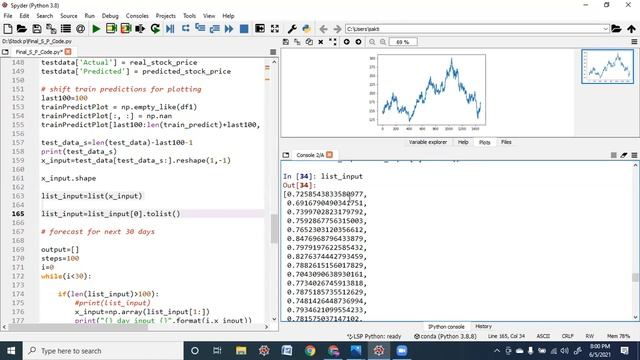Image resolution: width=640 pixels, height=360 pixels.
Task: Save the current file
Action: click(x=37, y=29)
